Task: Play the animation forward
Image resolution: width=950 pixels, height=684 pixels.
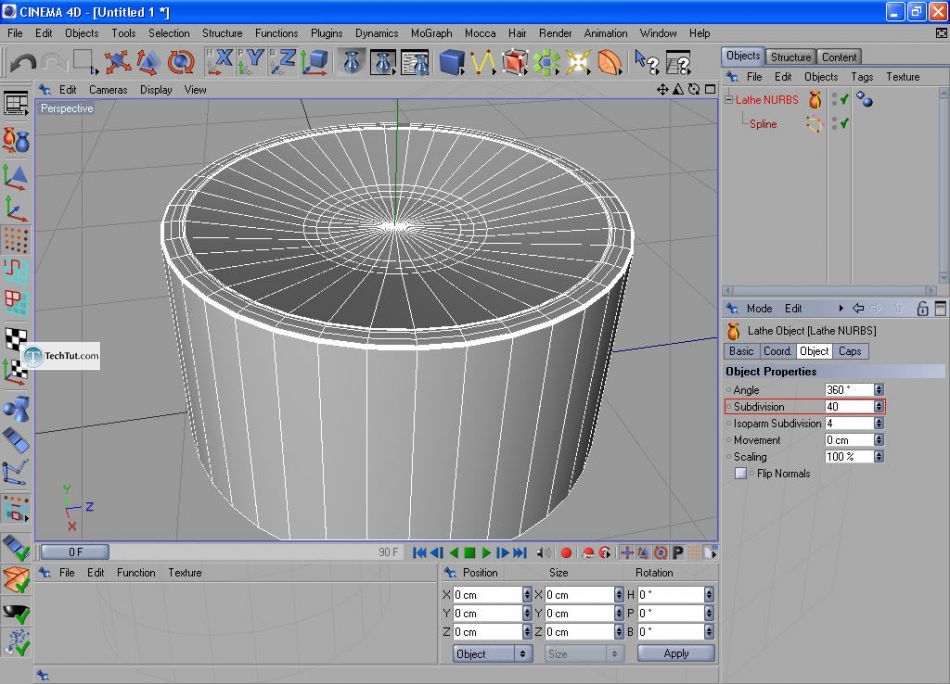Action: click(486, 553)
